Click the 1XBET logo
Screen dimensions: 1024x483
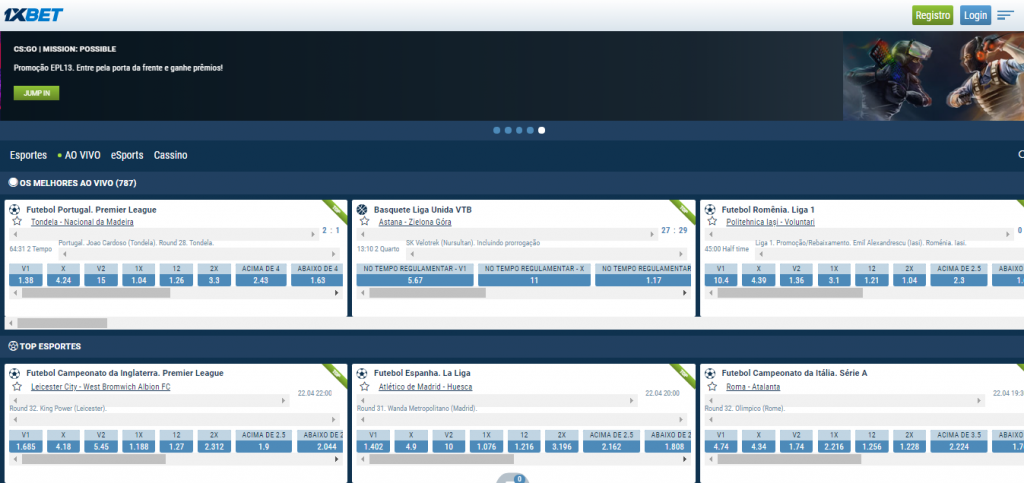(x=34, y=14)
